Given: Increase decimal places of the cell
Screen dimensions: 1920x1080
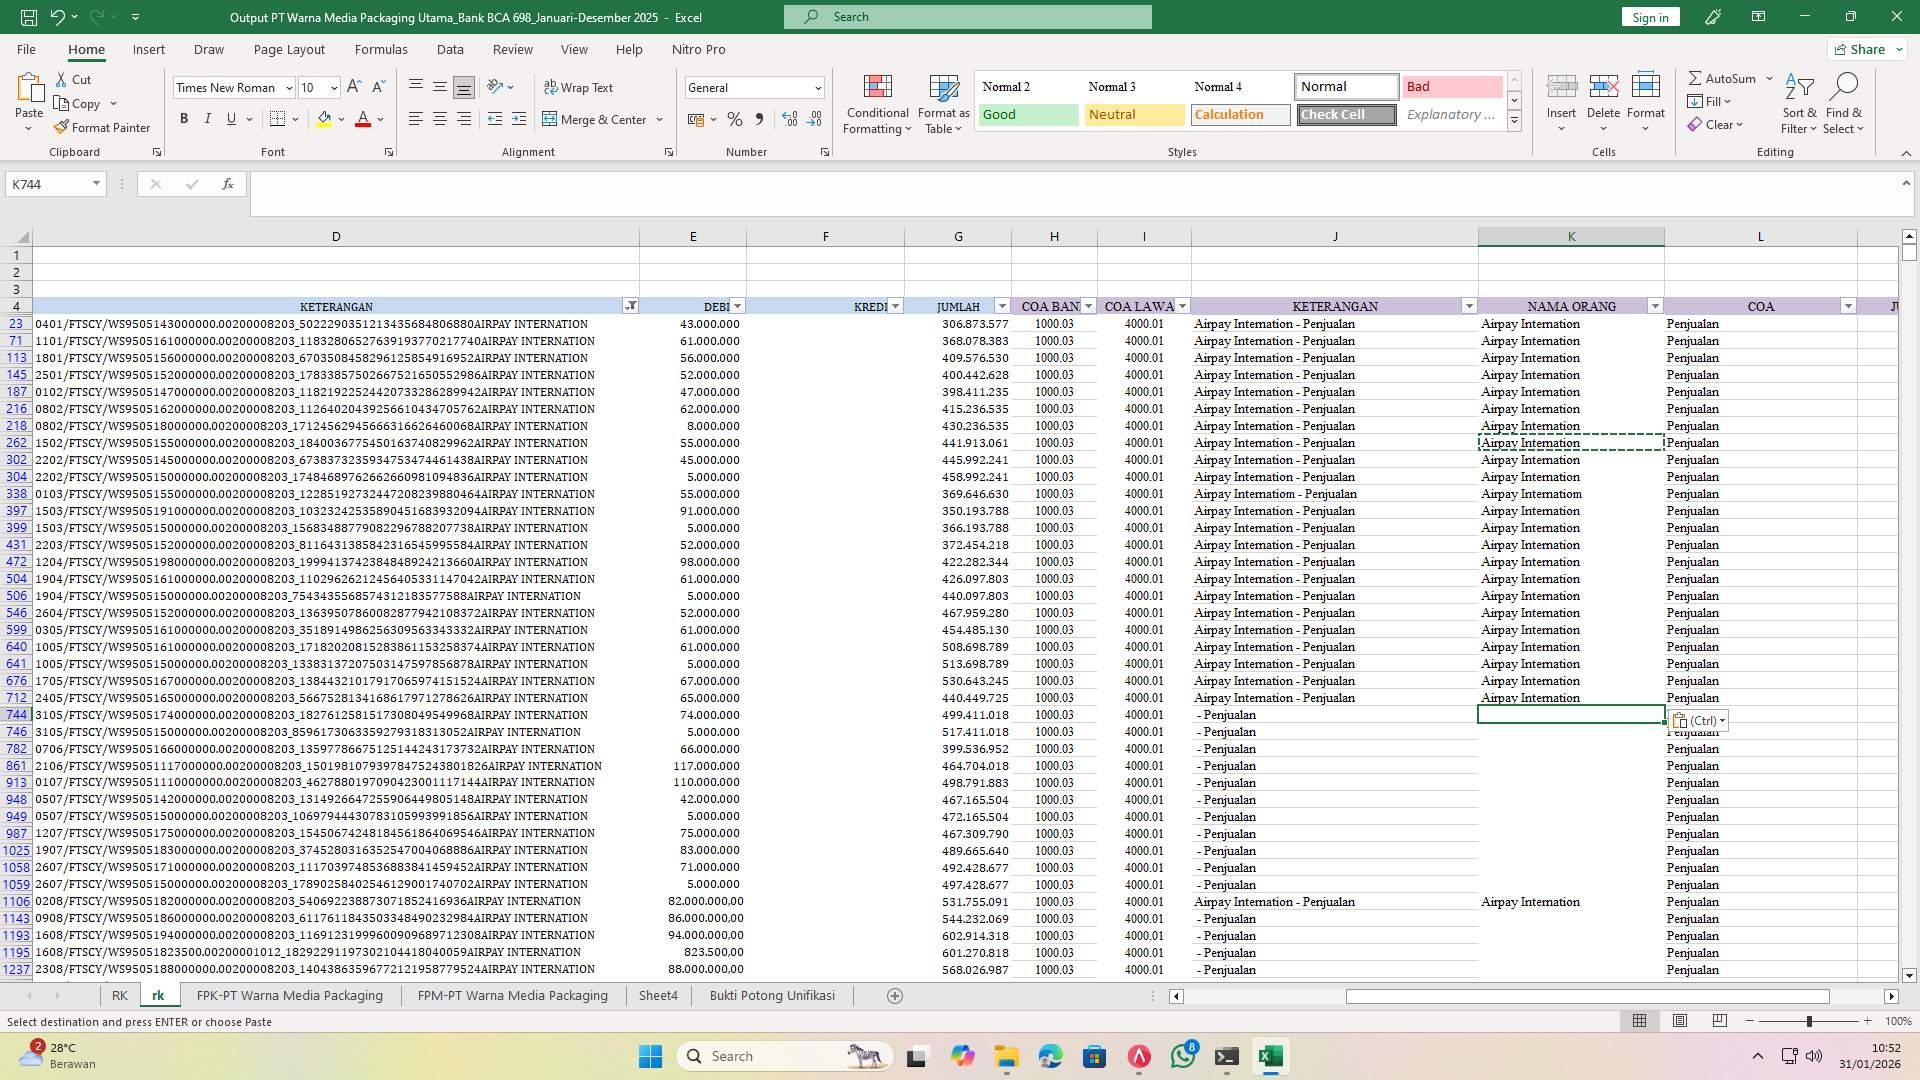Looking at the screenshot, I should 789,119.
